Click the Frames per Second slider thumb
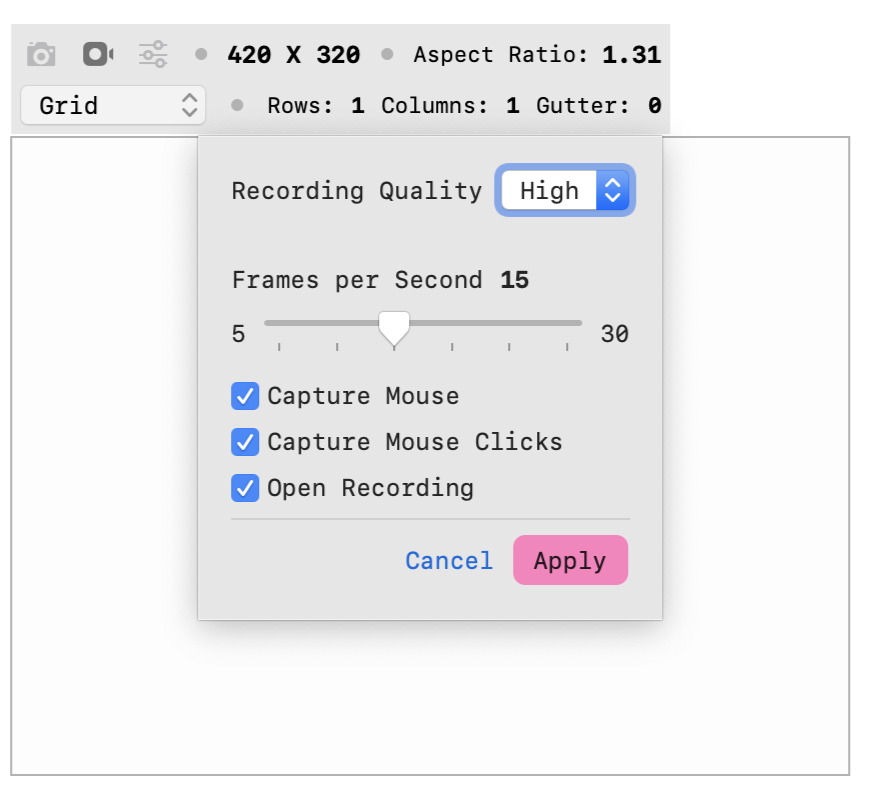Viewport: 871px width, 789px height. point(394,328)
